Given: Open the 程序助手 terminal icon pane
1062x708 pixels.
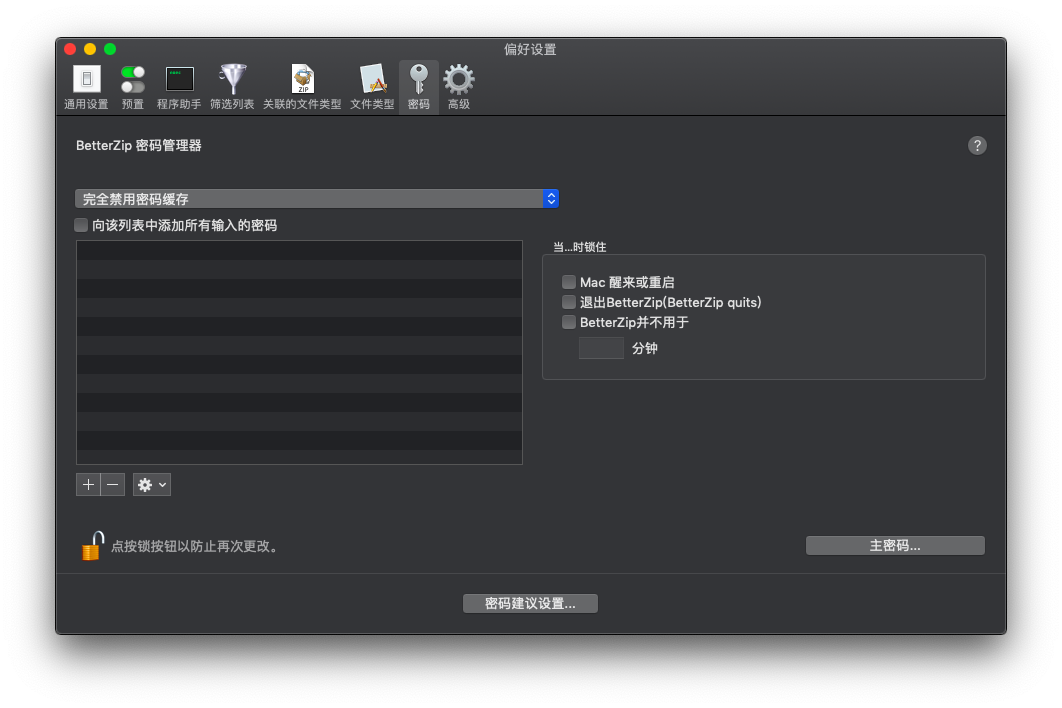Looking at the screenshot, I should tap(179, 86).
